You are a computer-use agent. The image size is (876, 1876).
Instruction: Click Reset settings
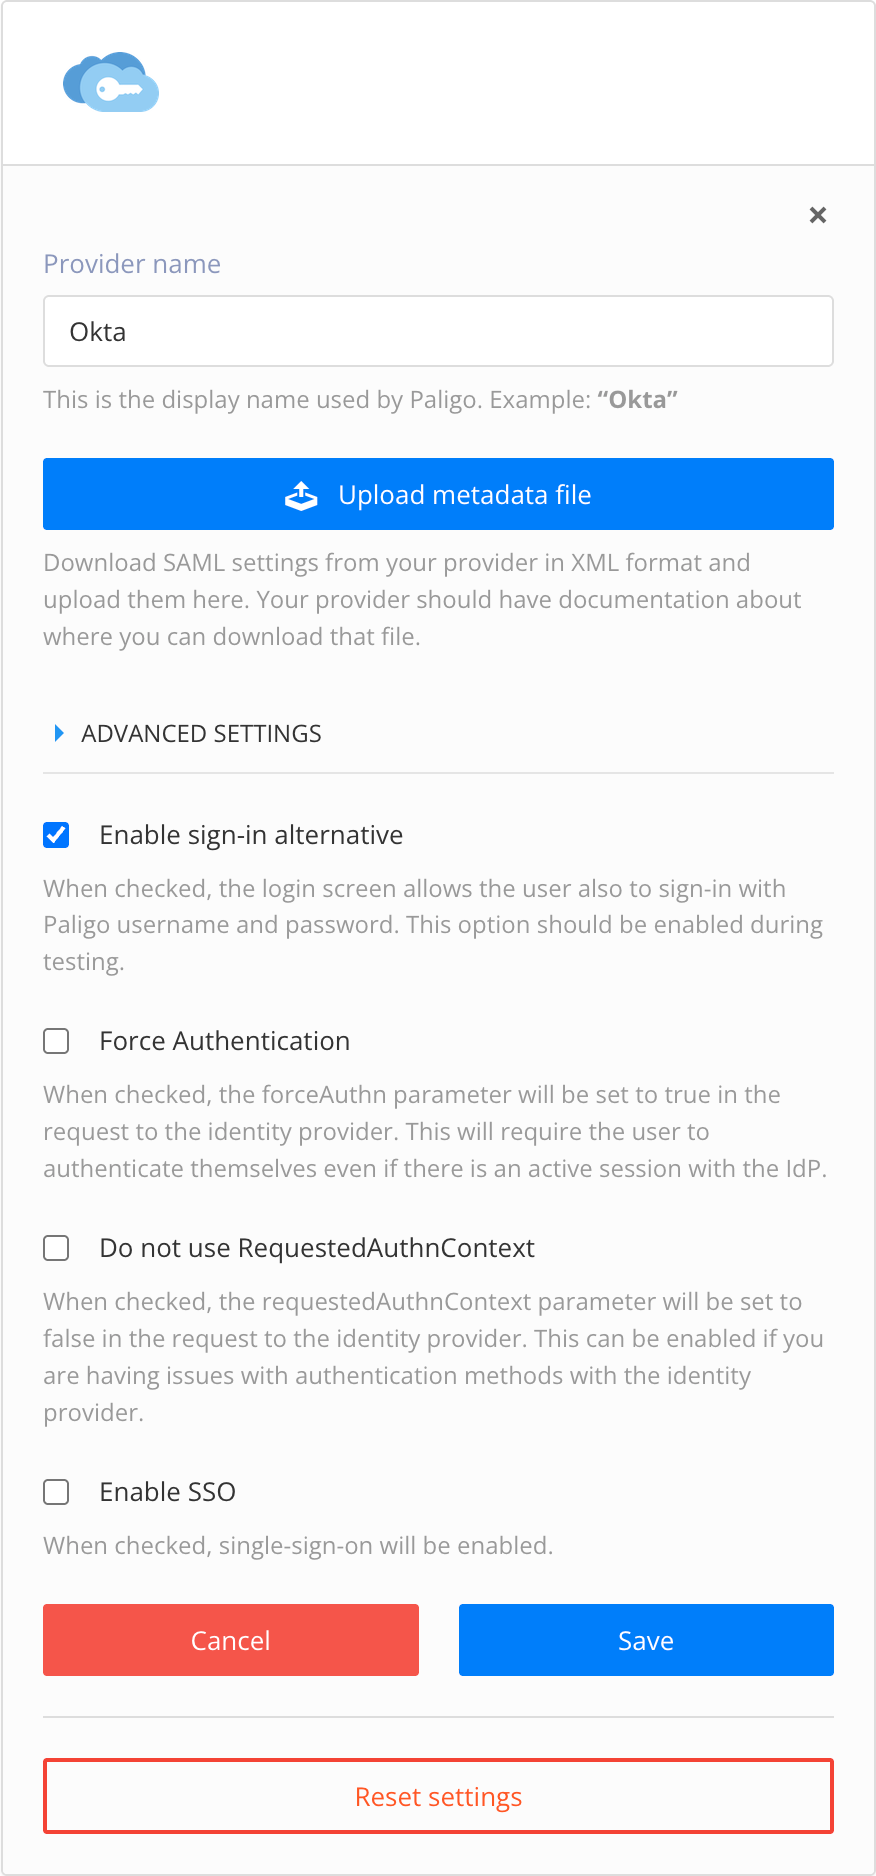pos(438,1796)
